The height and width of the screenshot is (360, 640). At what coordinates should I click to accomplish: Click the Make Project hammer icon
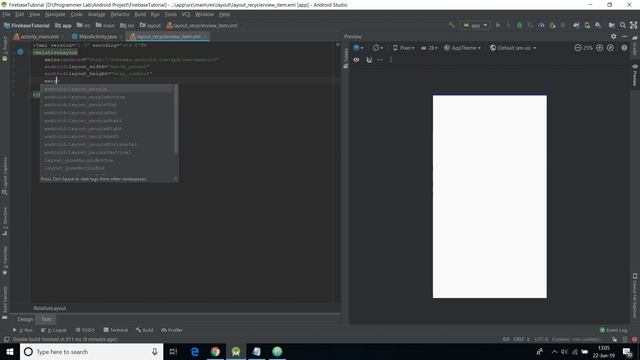click(x=451, y=25)
